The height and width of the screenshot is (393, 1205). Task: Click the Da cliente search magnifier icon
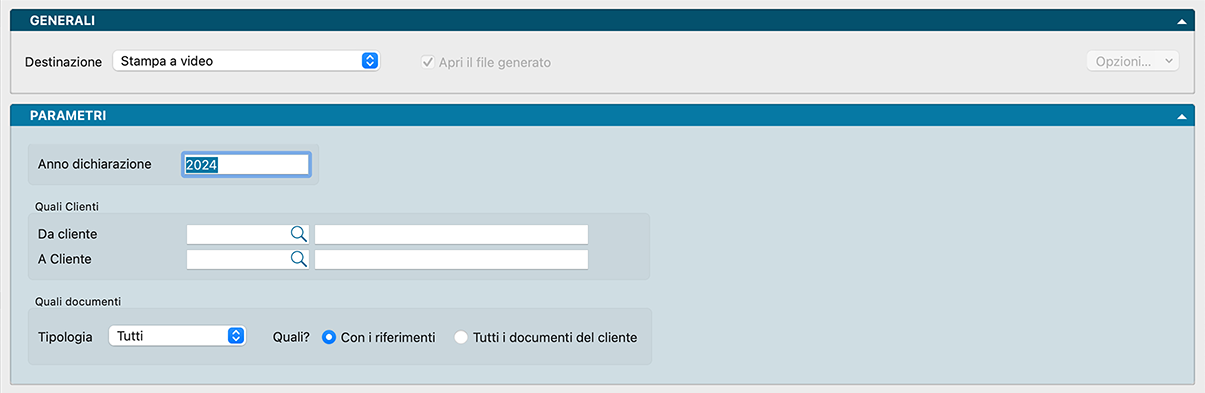298,233
